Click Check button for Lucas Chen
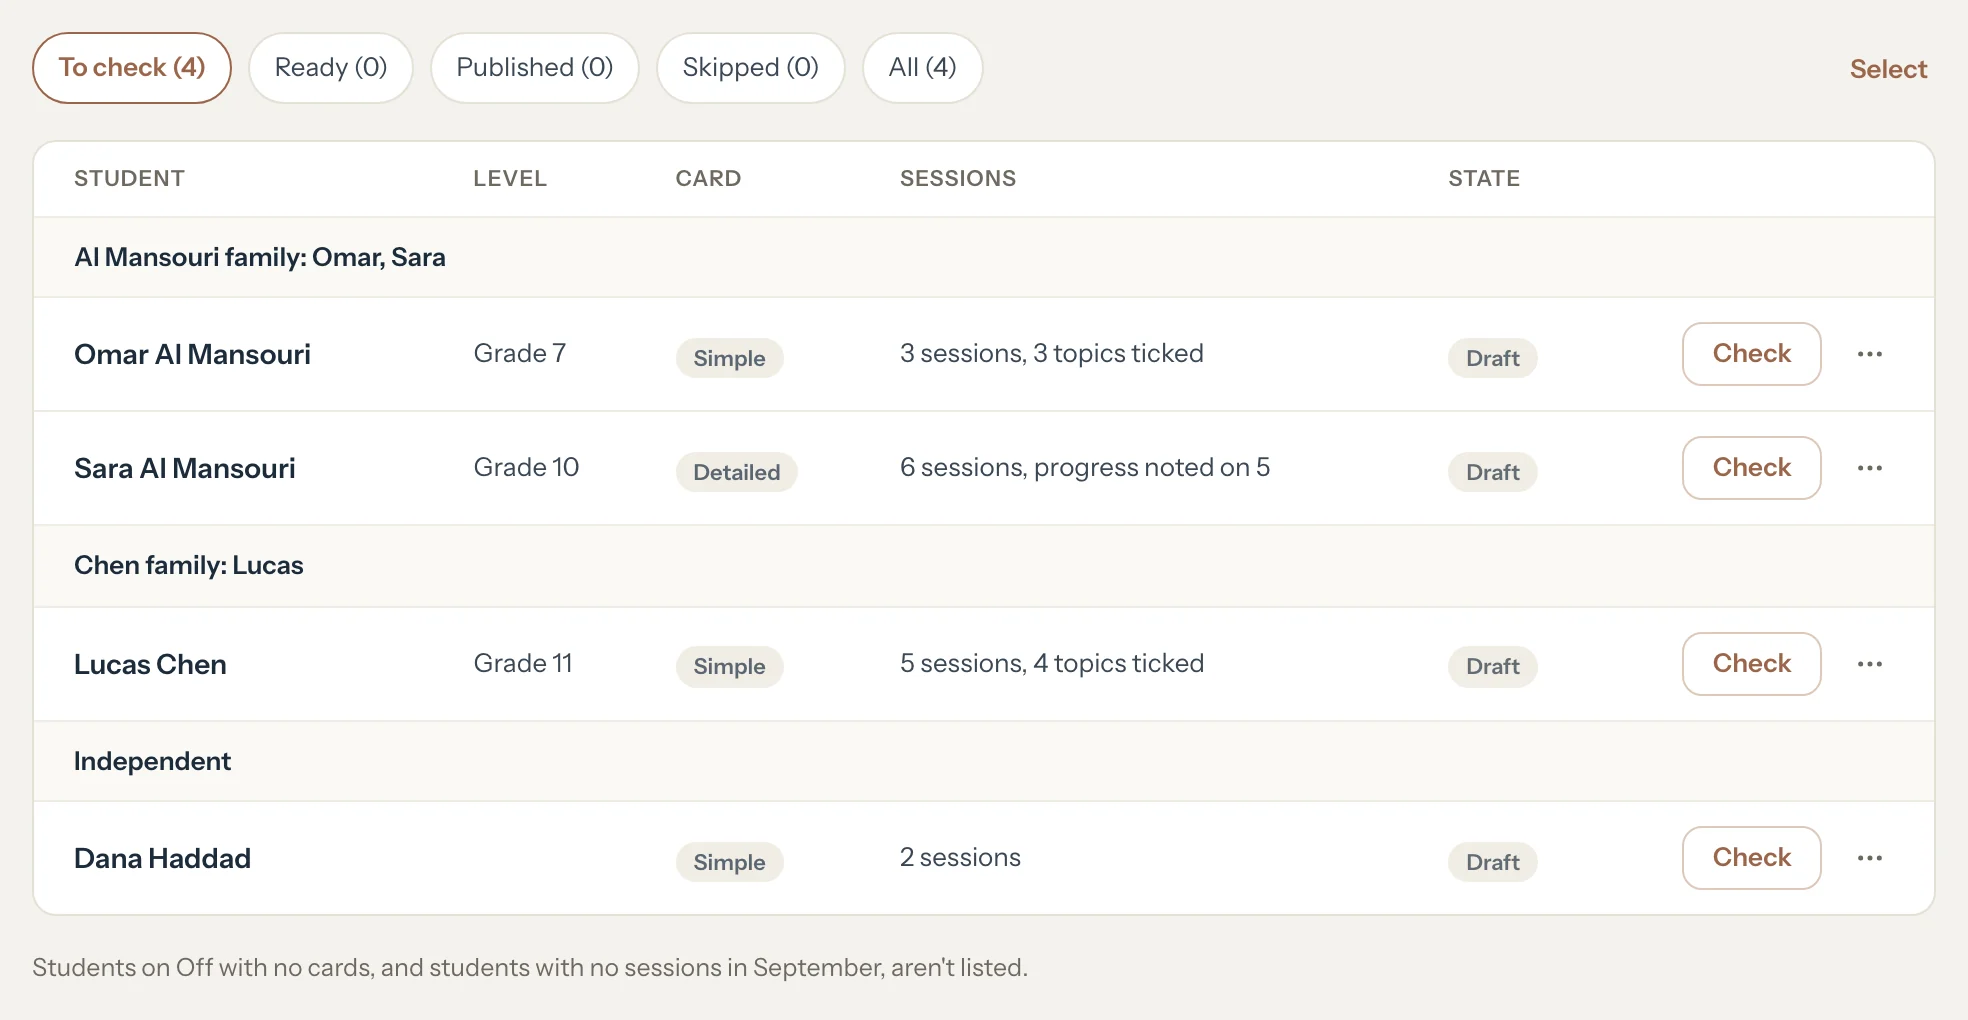The height and width of the screenshot is (1020, 1968). (x=1752, y=664)
